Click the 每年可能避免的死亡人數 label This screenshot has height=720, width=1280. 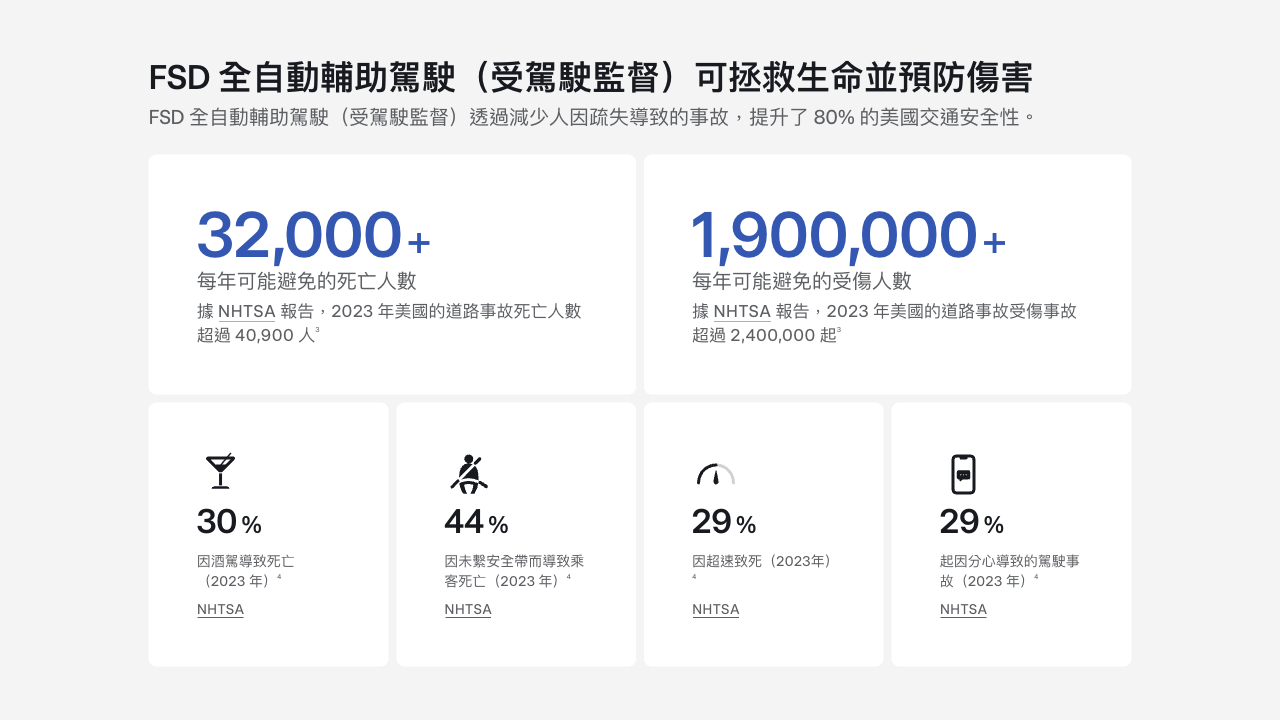(x=306, y=281)
